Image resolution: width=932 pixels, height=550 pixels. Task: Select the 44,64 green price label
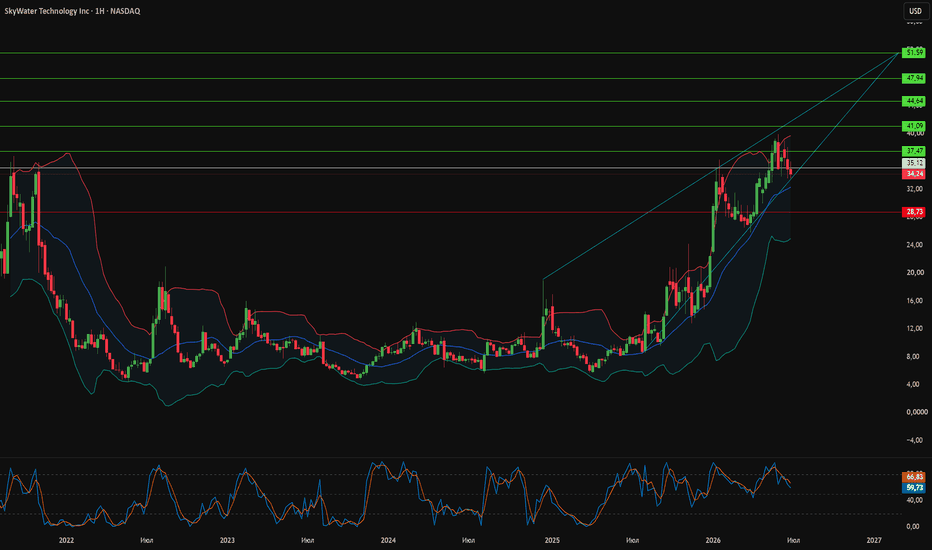click(914, 101)
